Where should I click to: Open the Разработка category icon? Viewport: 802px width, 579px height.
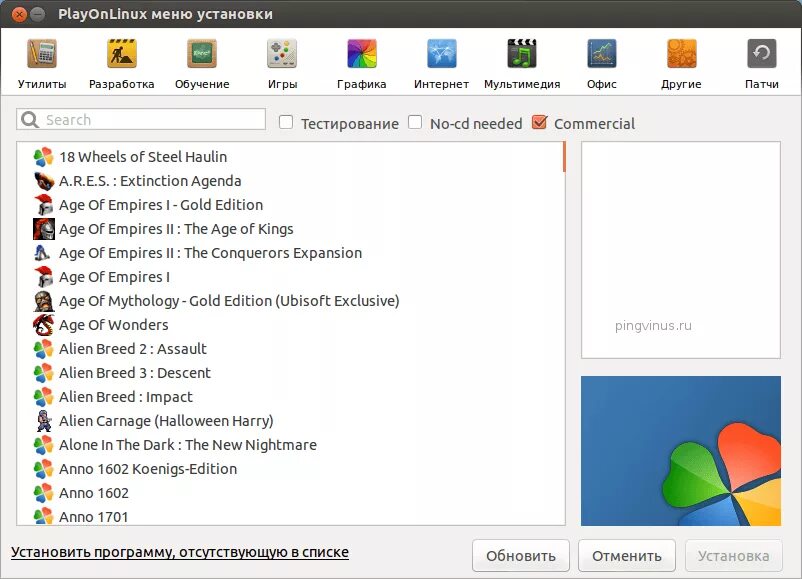click(x=122, y=53)
